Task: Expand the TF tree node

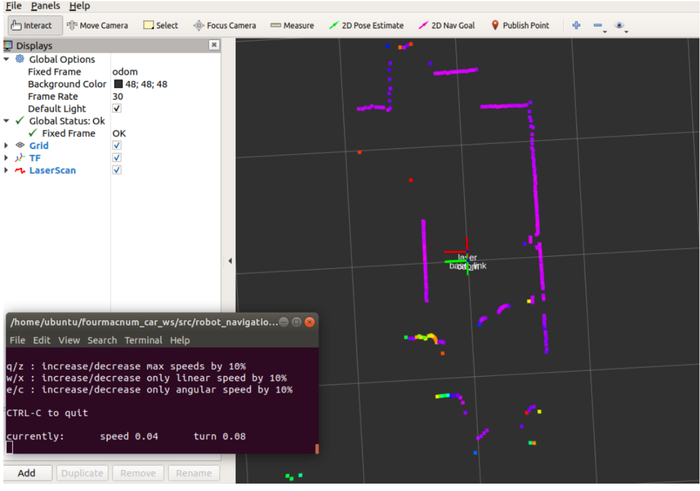Action: point(6,158)
